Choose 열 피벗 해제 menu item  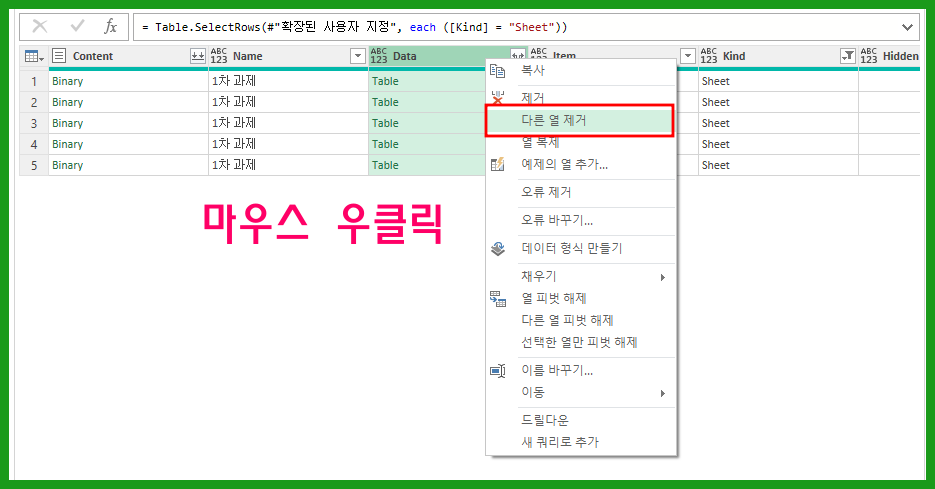(x=581, y=298)
